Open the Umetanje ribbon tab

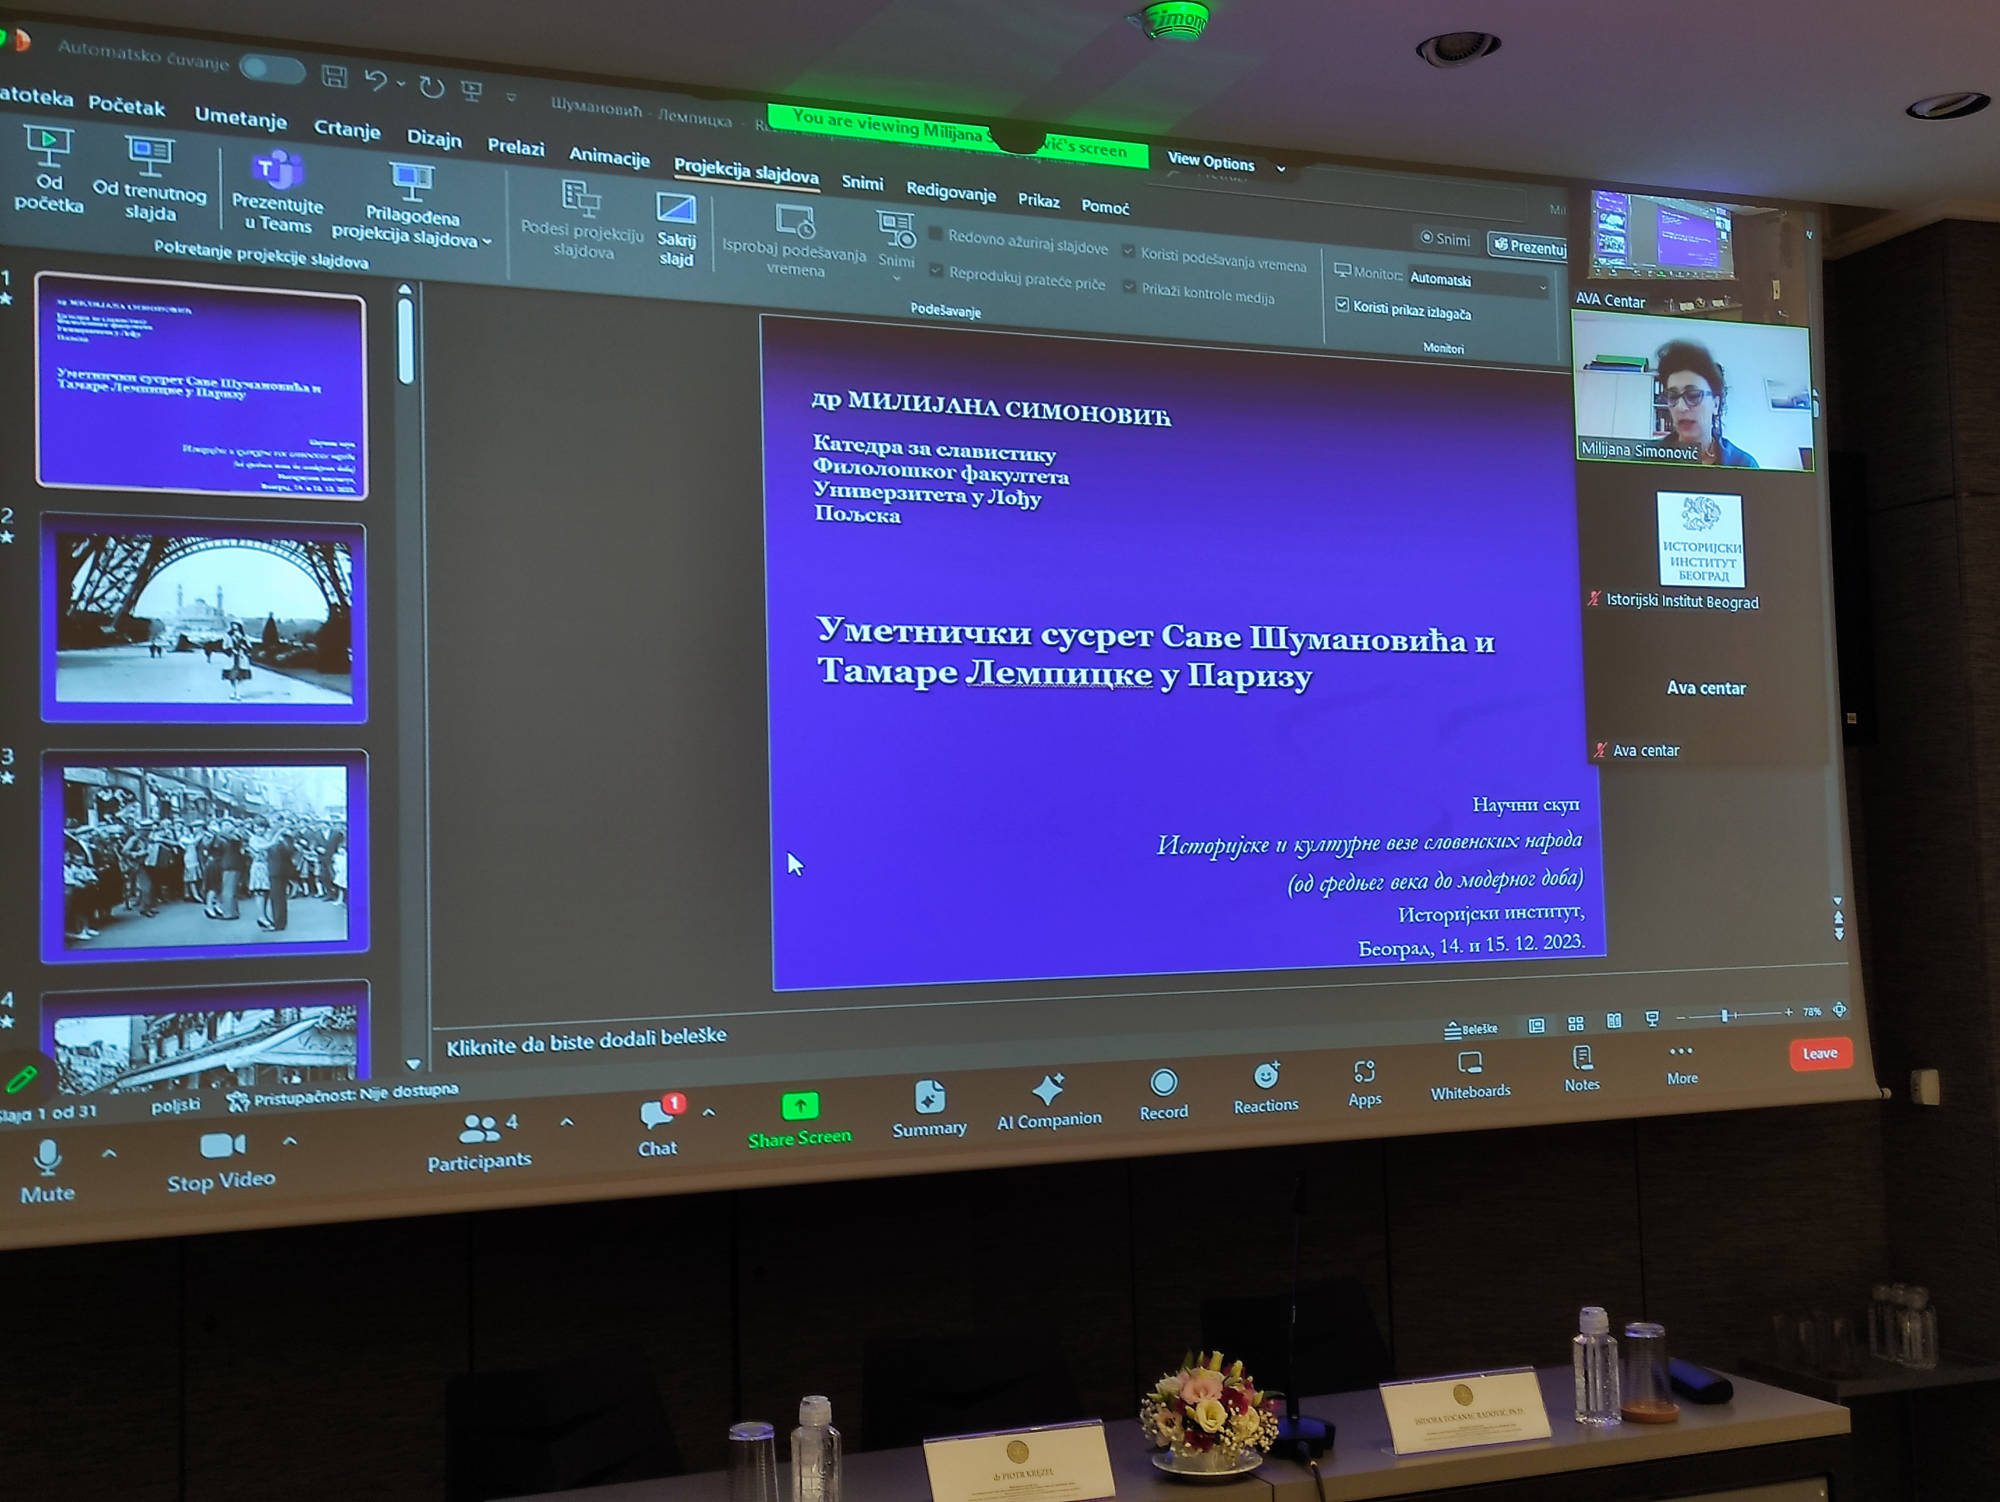coord(241,117)
